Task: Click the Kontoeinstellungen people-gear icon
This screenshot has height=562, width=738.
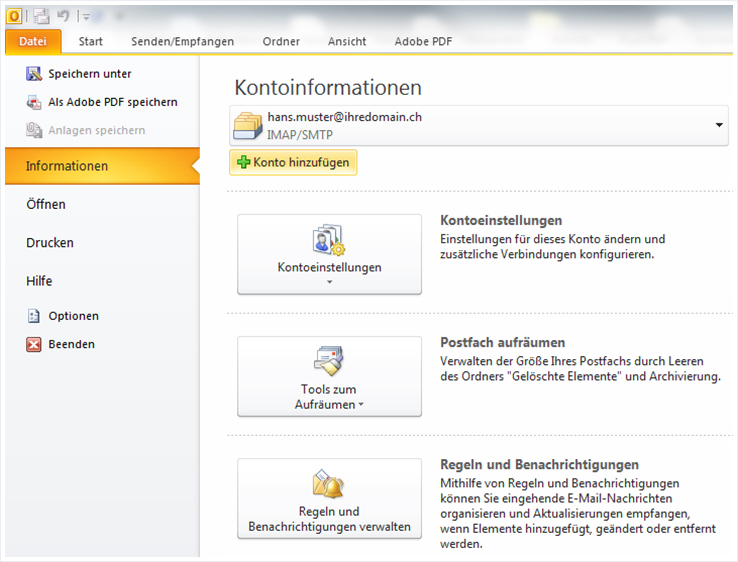Action: [x=329, y=240]
